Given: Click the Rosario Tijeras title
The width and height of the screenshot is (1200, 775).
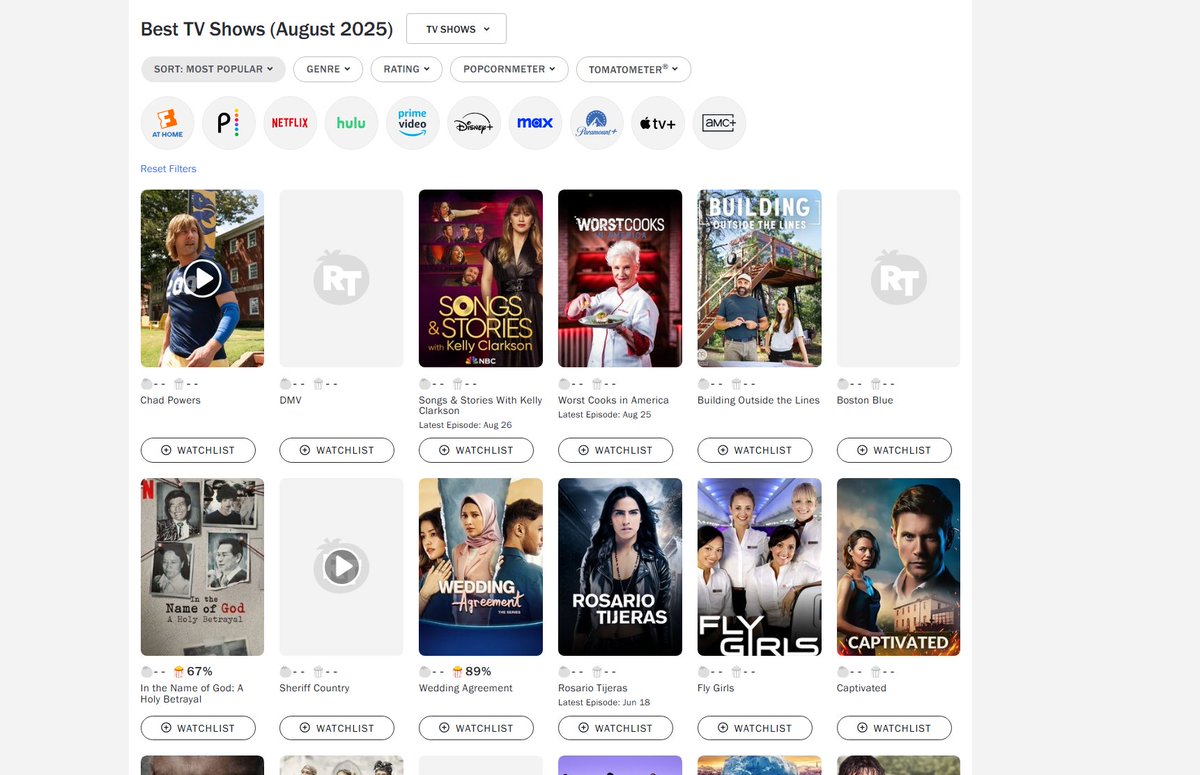Looking at the screenshot, I should coord(593,688).
